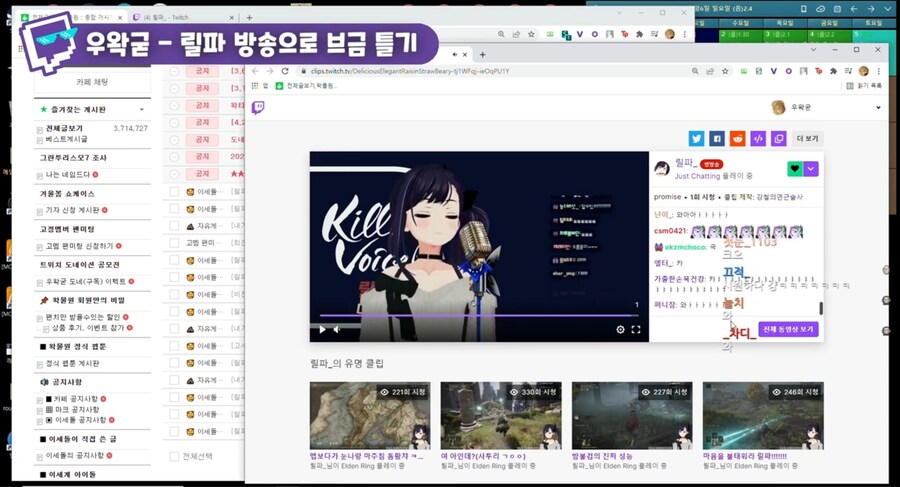Tick the checkbox on the 고멤 팬미 row
The height and width of the screenshot is (487, 900).
click(x=174, y=243)
